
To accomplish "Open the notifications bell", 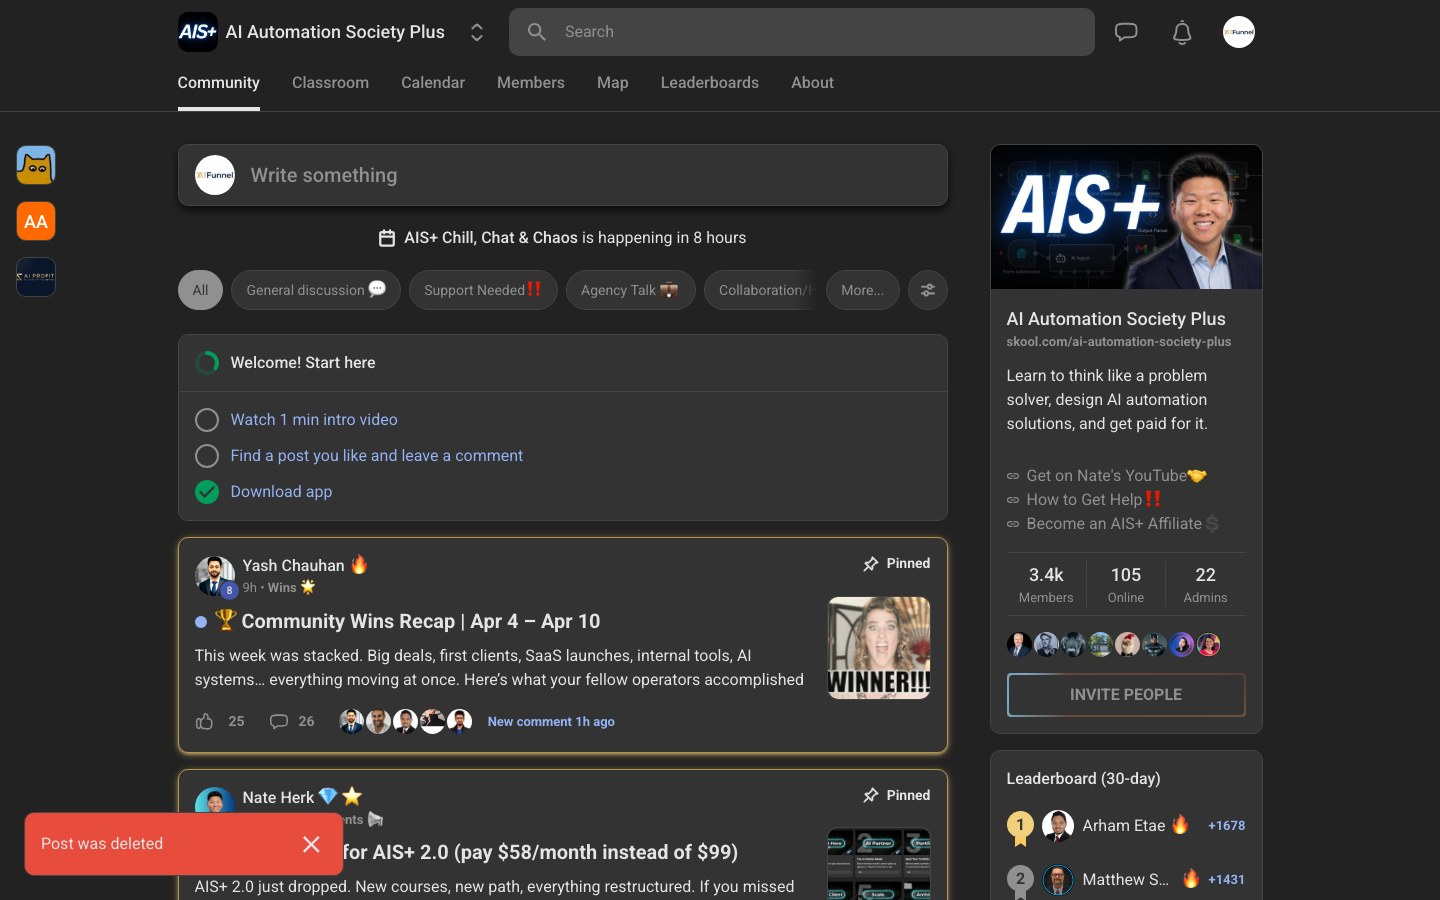I will [x=1182, y=32].
